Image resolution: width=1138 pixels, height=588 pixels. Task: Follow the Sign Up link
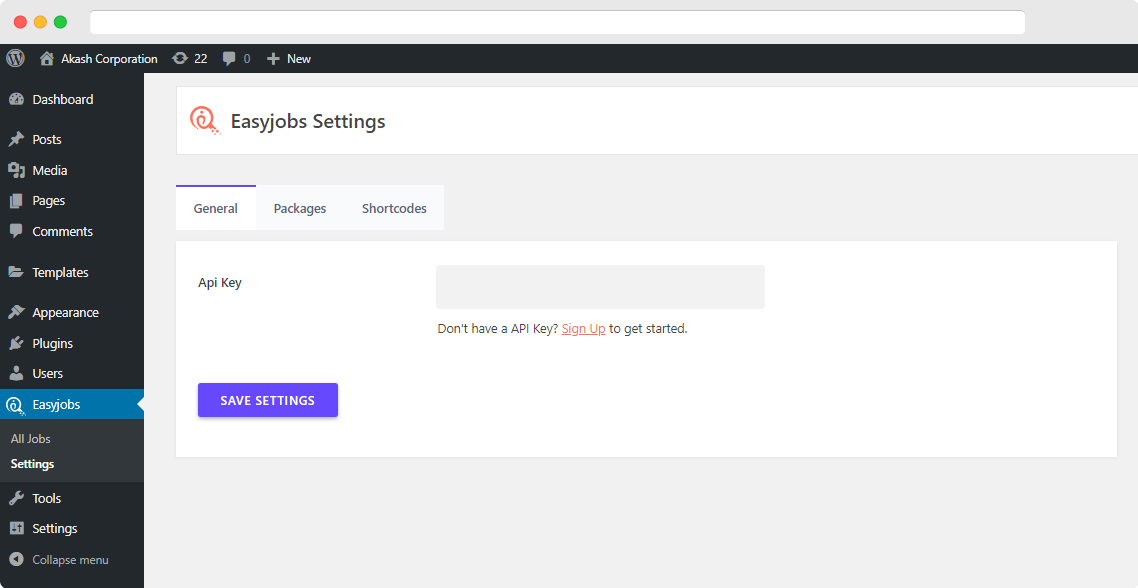tap(584, 329)
